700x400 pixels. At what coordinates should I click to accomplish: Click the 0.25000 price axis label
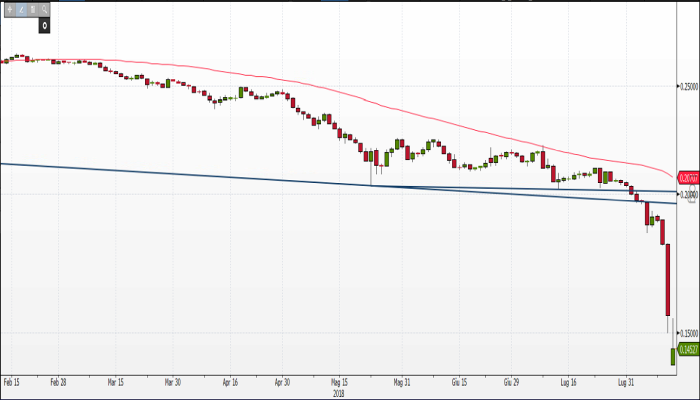[689, 87]
